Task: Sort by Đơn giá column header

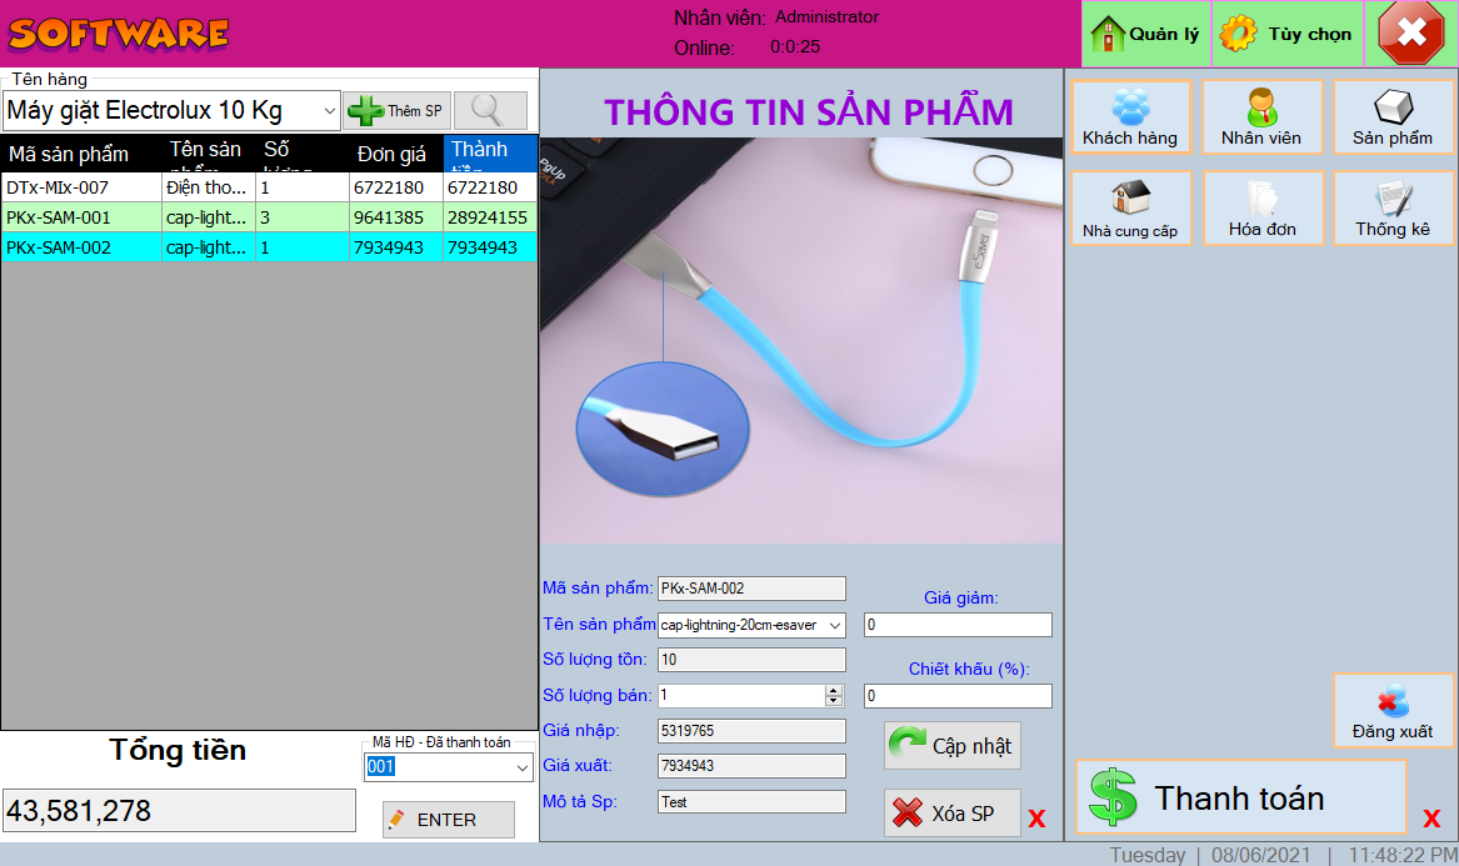Action: point(396,154)
